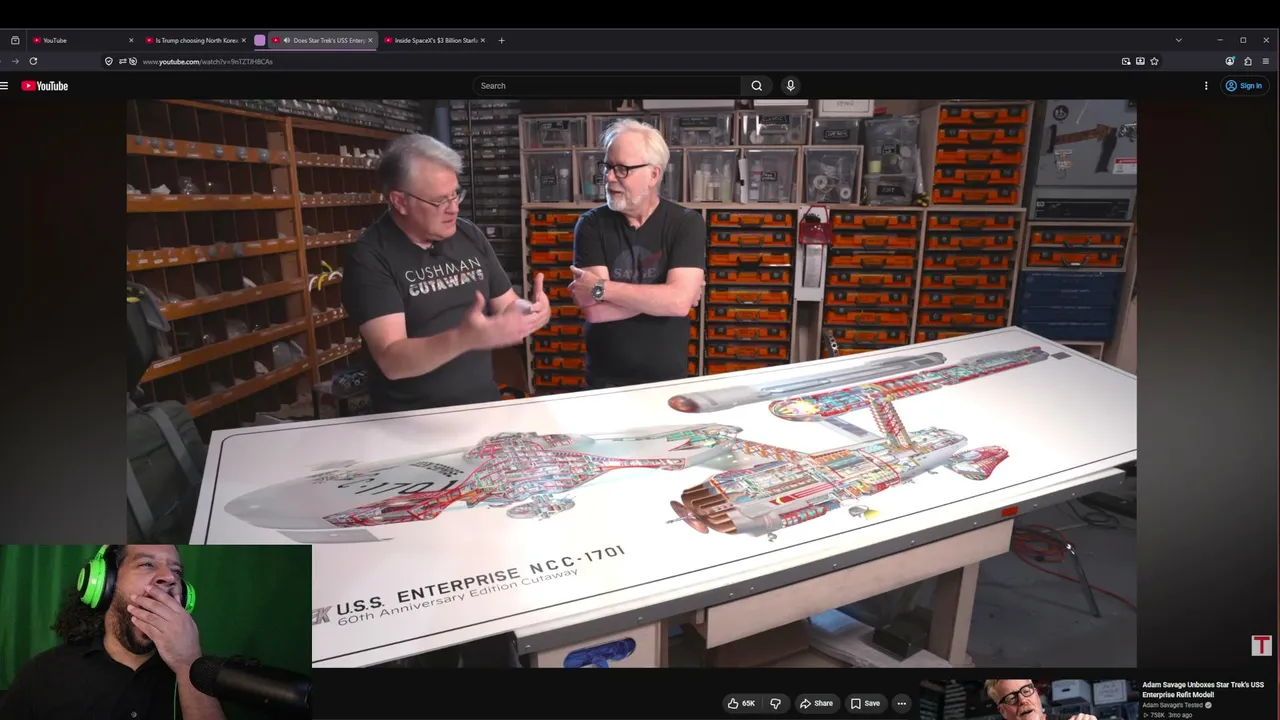Open the YouTube guide hamburger menu
Viewport: 1280px width, 720px height.
[5, 86]
